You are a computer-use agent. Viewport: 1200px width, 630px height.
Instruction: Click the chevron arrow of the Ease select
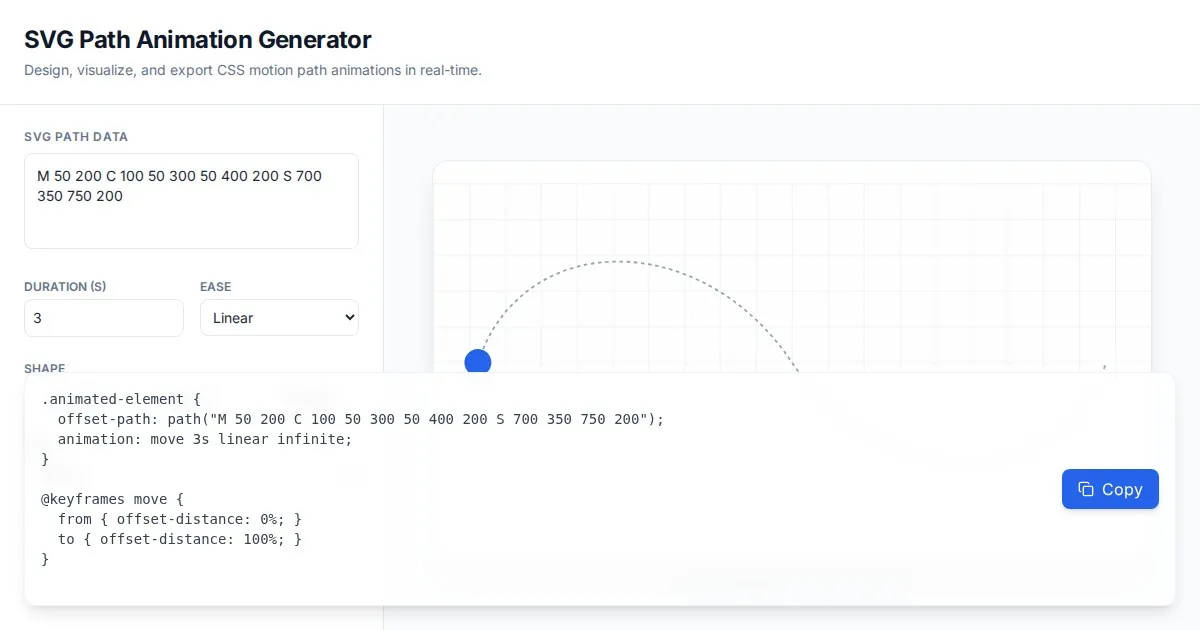(x=349, y=318)
